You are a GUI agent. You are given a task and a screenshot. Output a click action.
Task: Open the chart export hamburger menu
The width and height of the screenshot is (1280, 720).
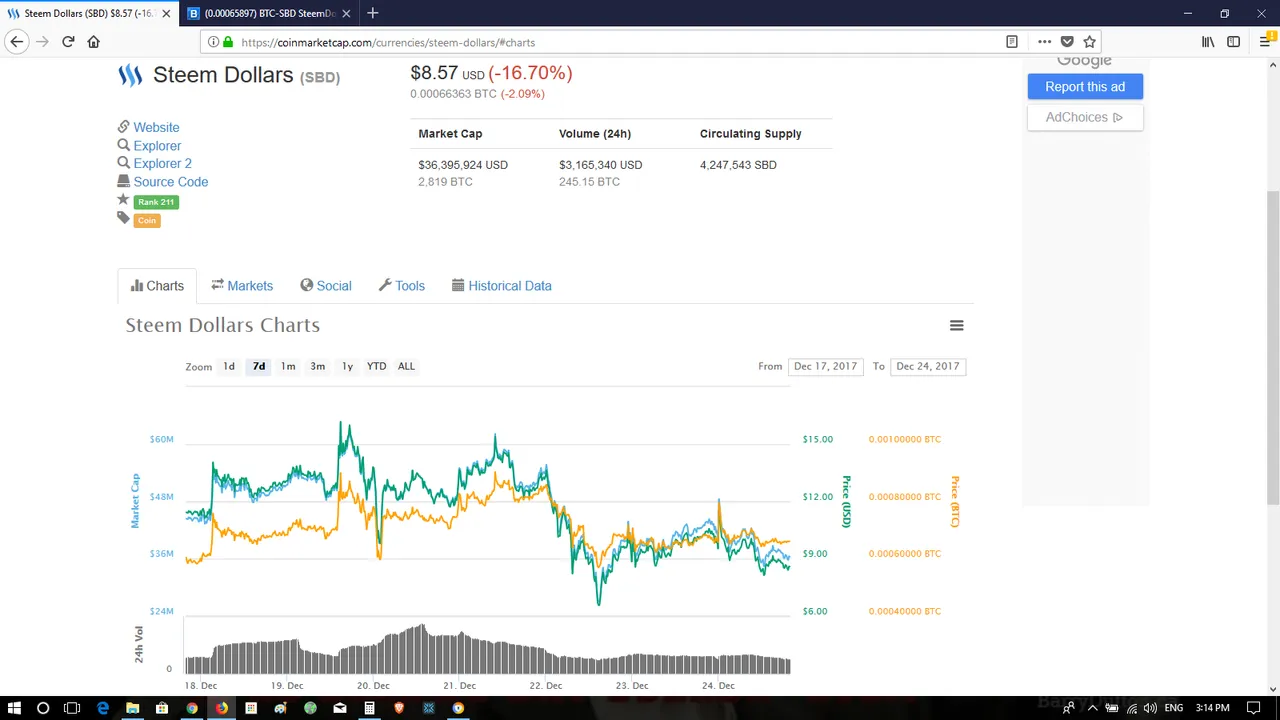tap(956, 325)
